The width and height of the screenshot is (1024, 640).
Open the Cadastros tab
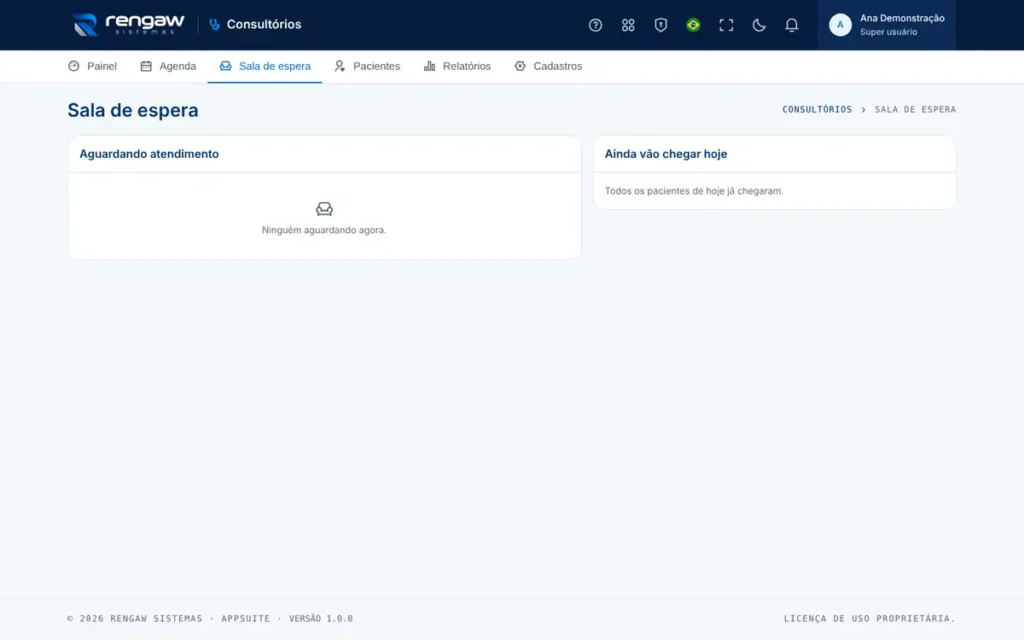point(547,66)
